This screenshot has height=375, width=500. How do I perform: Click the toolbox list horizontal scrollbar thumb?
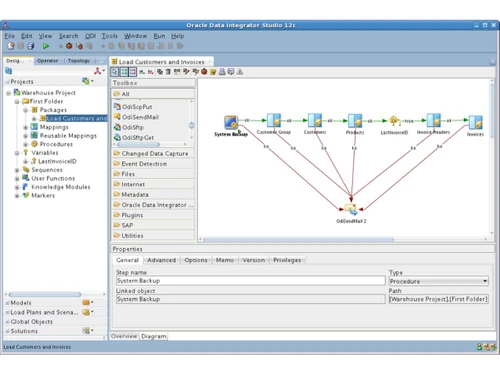tap(138, 144)
